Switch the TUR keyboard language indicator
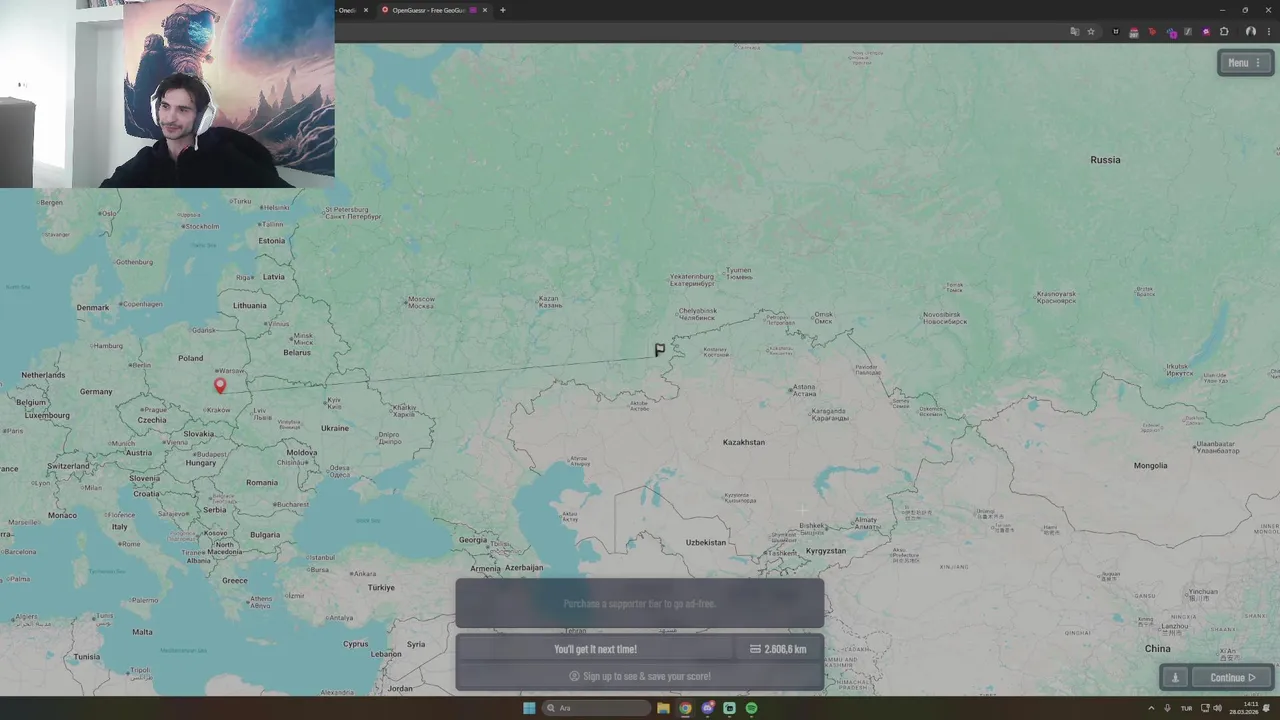The height and width of the screenshot is (720, 1280). coord(1187,708)
